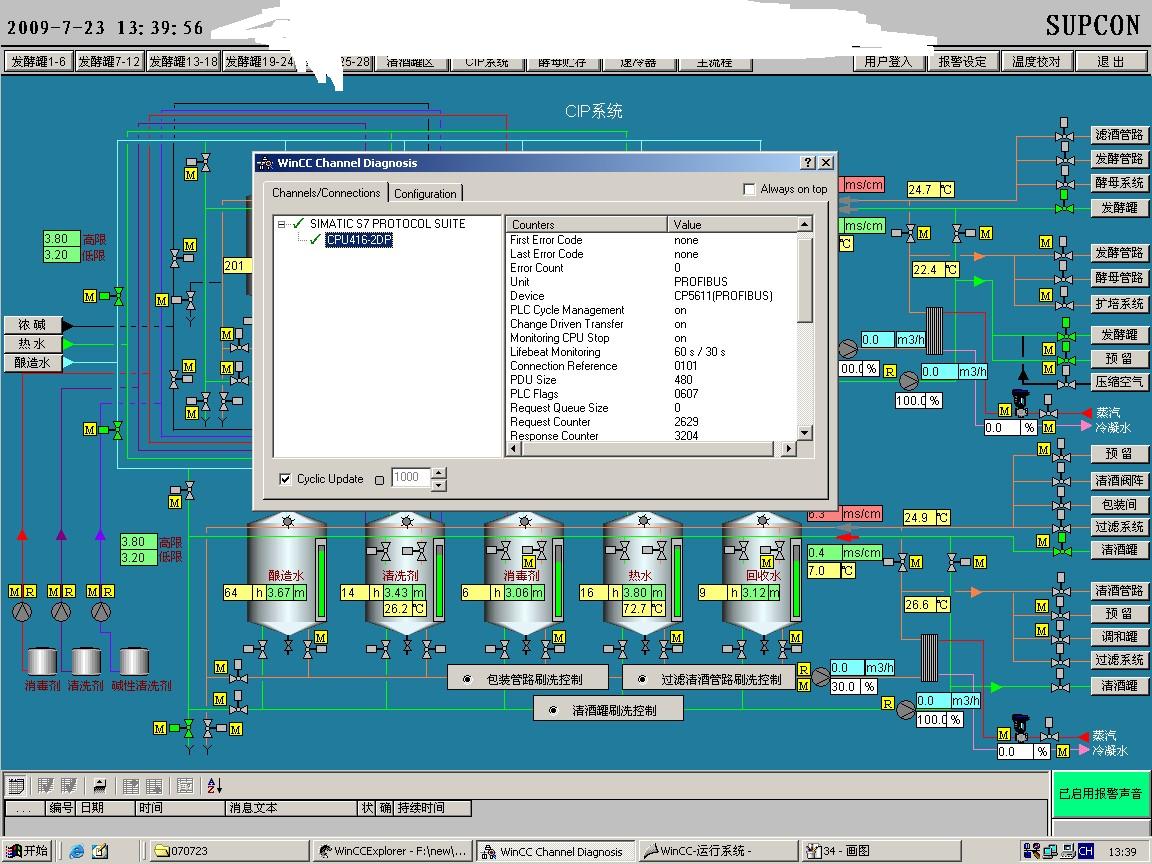Image resolution: width=1152 pixels, height=864 pixels.
Task: Click the network computers icon in system tray
Action: [x=1050, y=852]
